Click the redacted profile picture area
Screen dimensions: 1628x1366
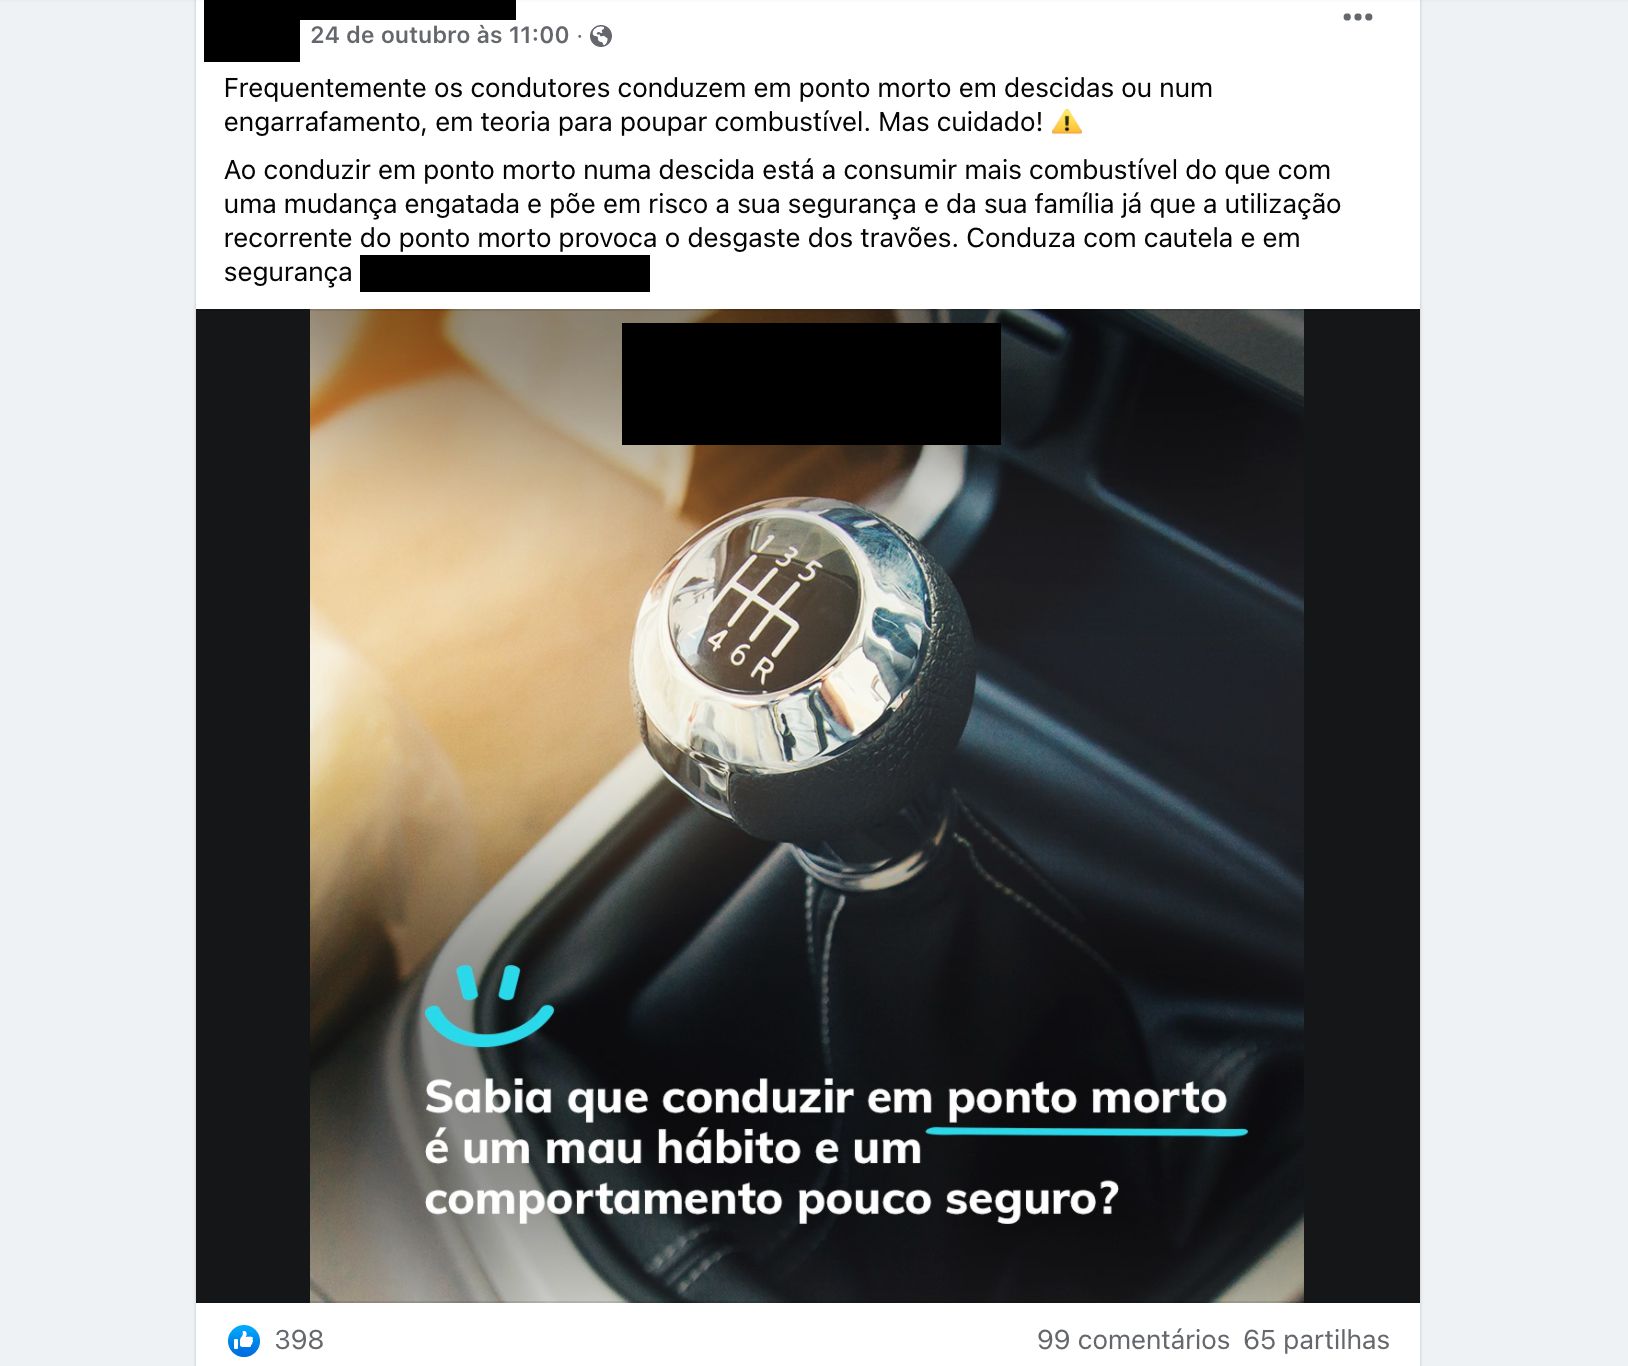click(252, 32)
